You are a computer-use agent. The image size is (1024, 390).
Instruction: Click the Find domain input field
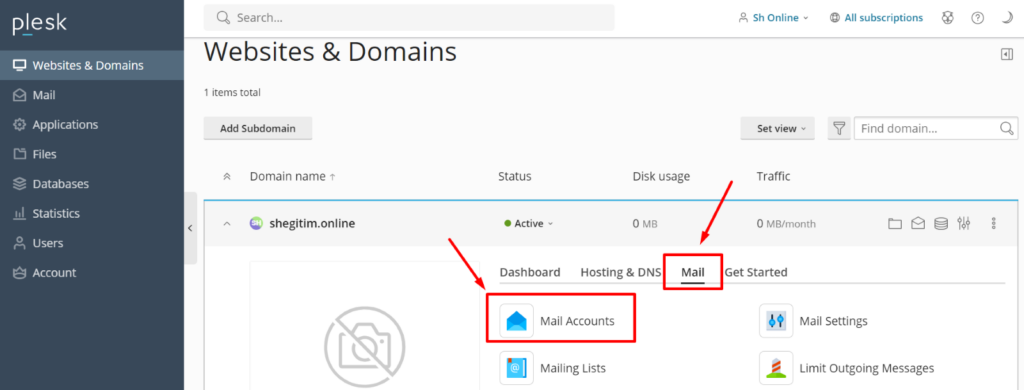click(x=935, y=129)
